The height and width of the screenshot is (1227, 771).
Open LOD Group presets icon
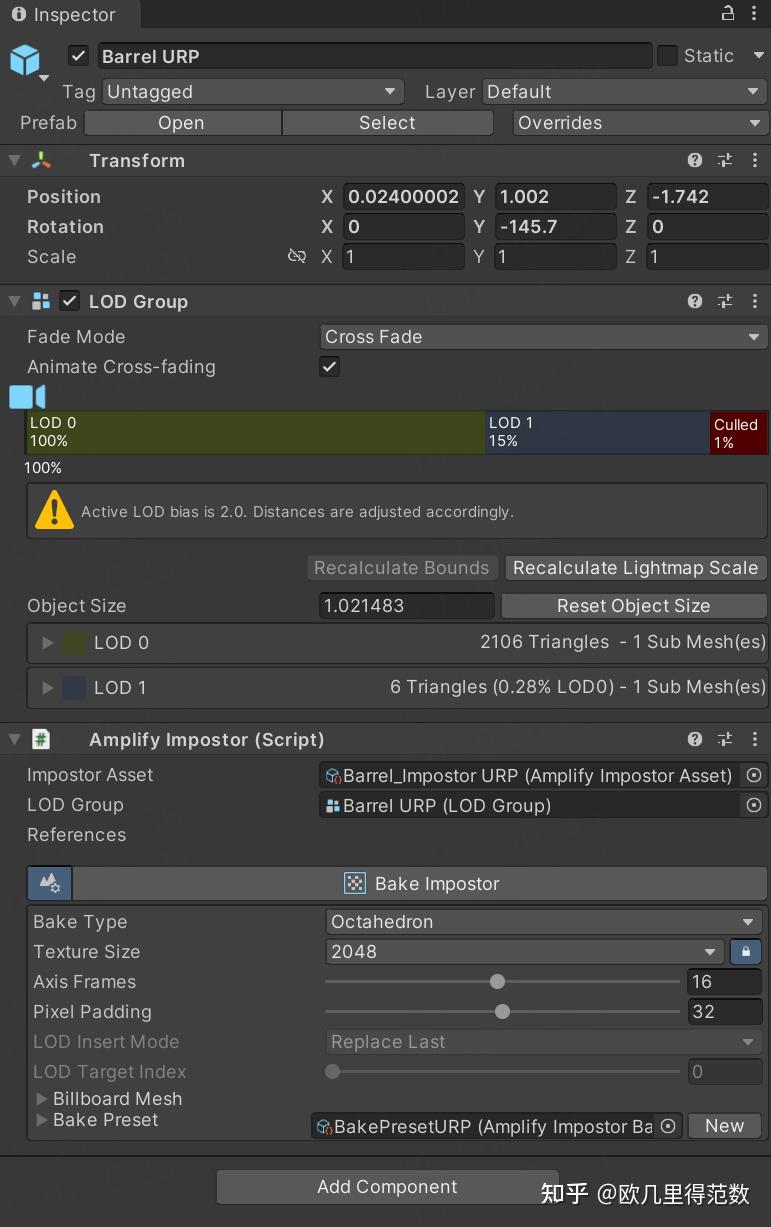coord(725,301)
